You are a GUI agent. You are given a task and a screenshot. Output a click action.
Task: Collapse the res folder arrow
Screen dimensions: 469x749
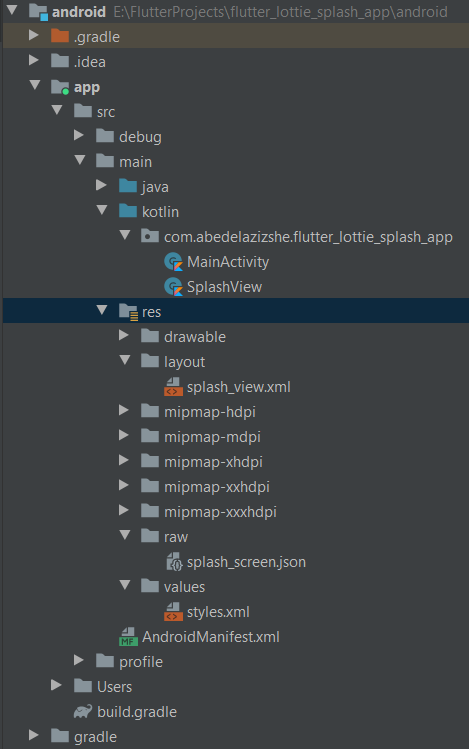tap(102, 310)
